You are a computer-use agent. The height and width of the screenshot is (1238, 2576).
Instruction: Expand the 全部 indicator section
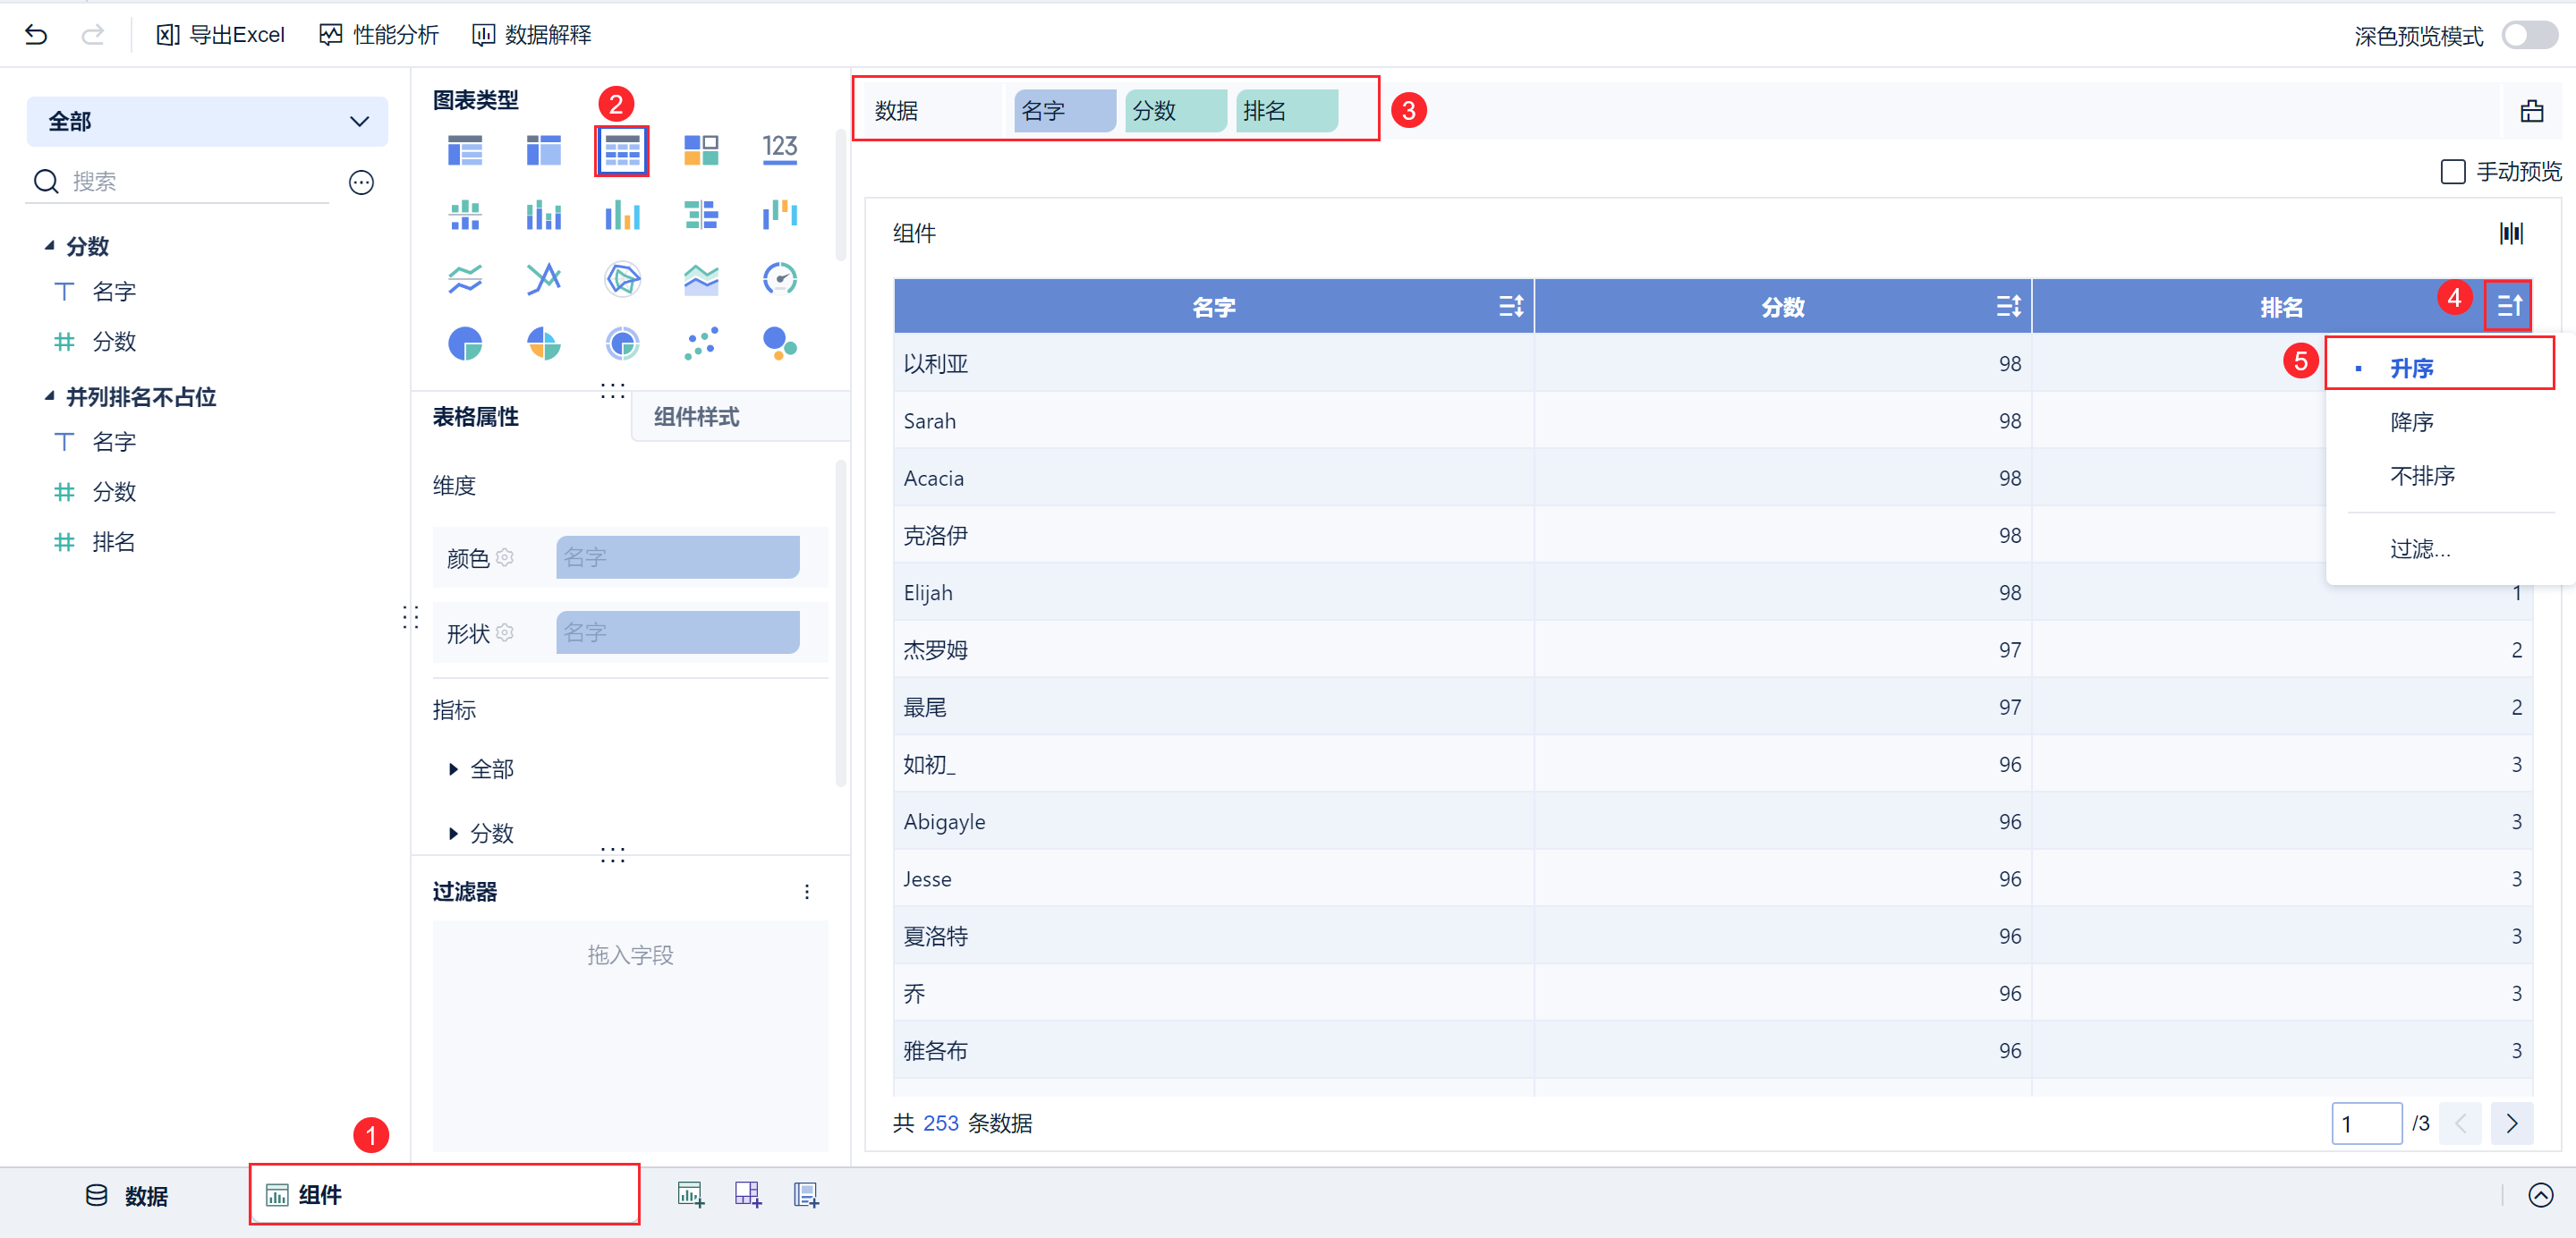tap(454, 769)
